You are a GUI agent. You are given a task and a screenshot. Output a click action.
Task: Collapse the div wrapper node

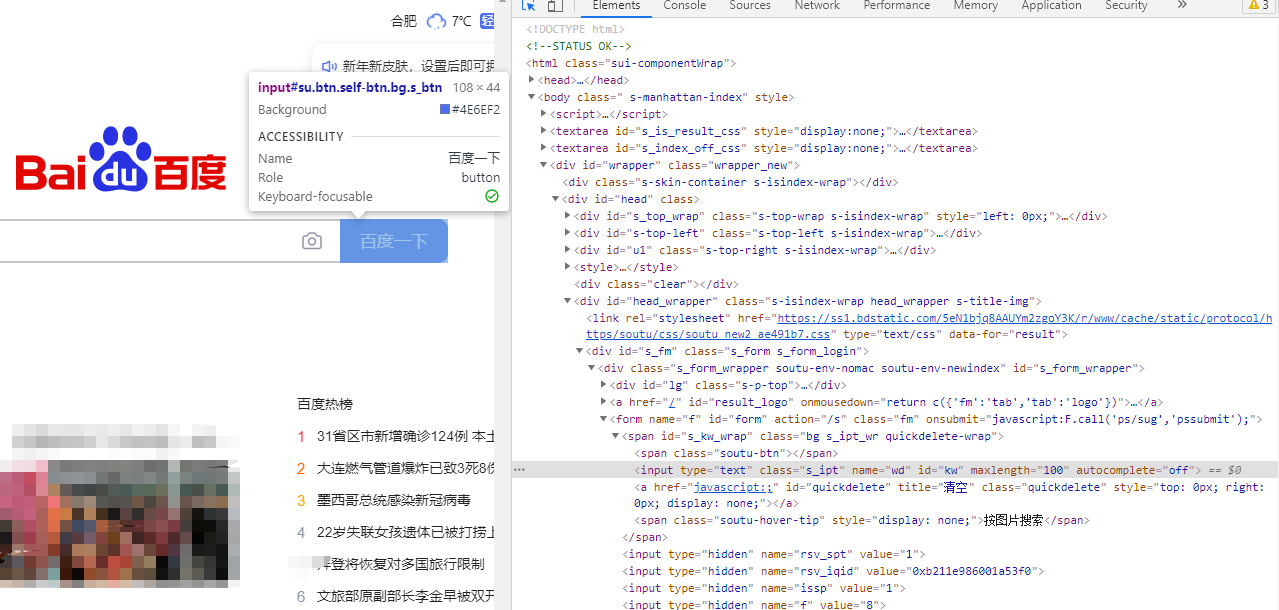tap(544, 165)
